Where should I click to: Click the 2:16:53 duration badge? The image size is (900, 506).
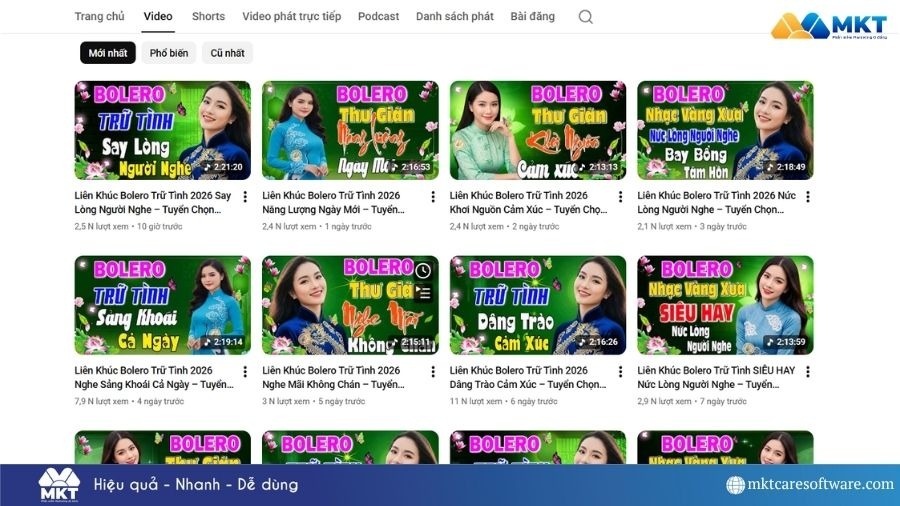click(x=412, y=167)
